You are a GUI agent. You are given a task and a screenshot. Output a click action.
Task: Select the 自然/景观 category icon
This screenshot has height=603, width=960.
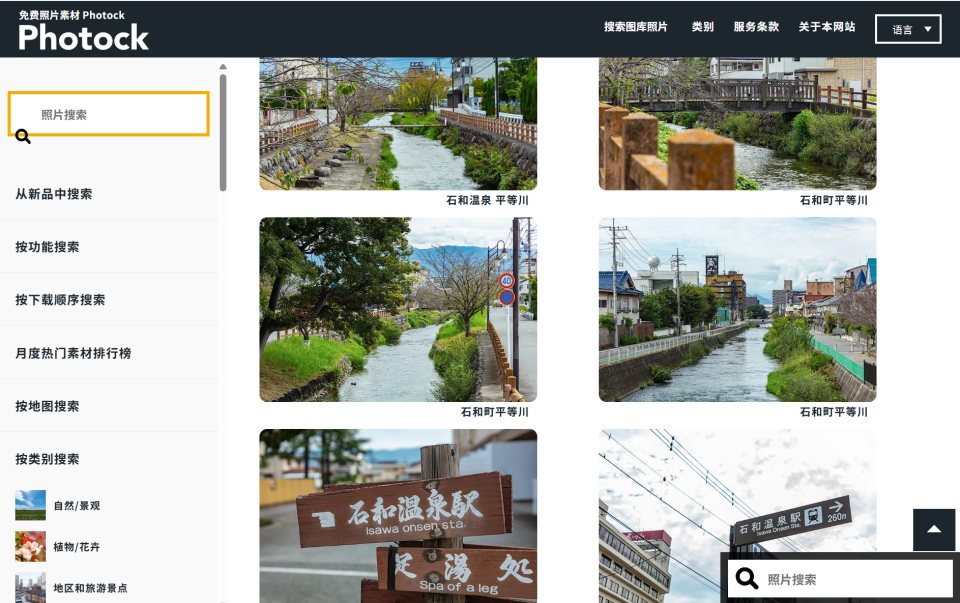point(30,505)
